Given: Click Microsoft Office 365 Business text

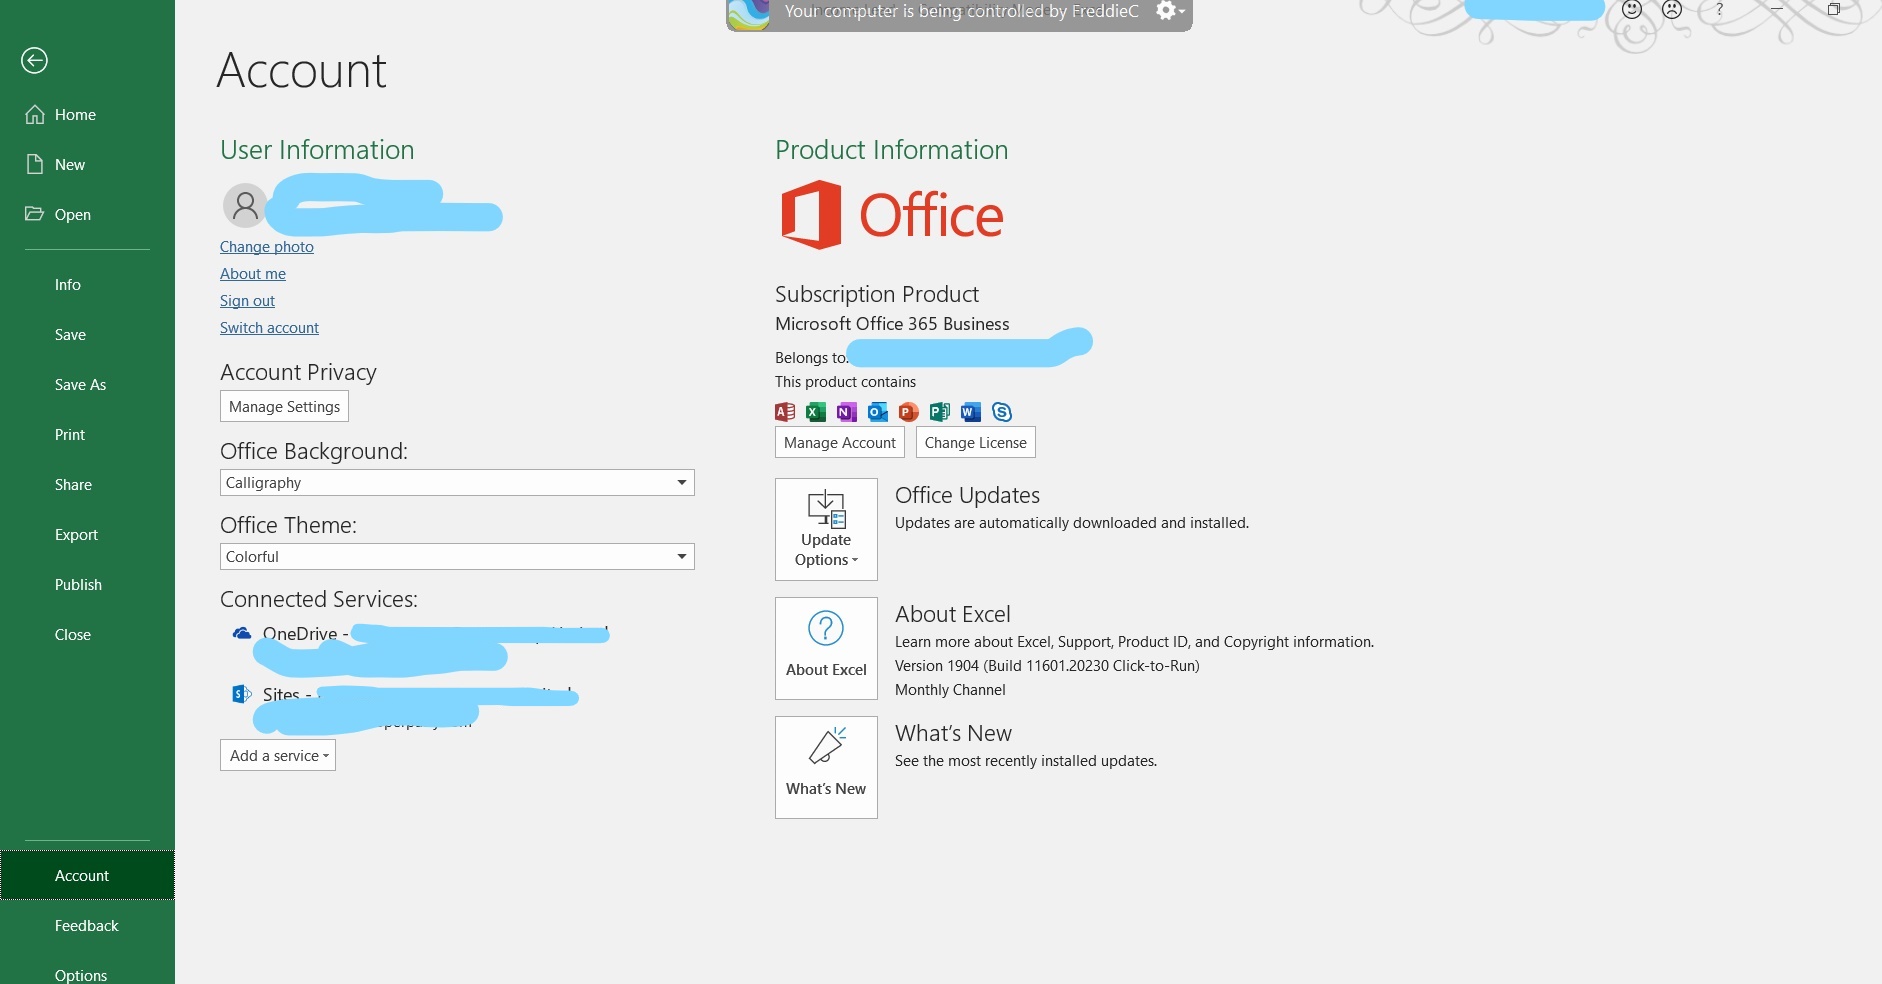Looking at the screenshot, I should [892, 324].
